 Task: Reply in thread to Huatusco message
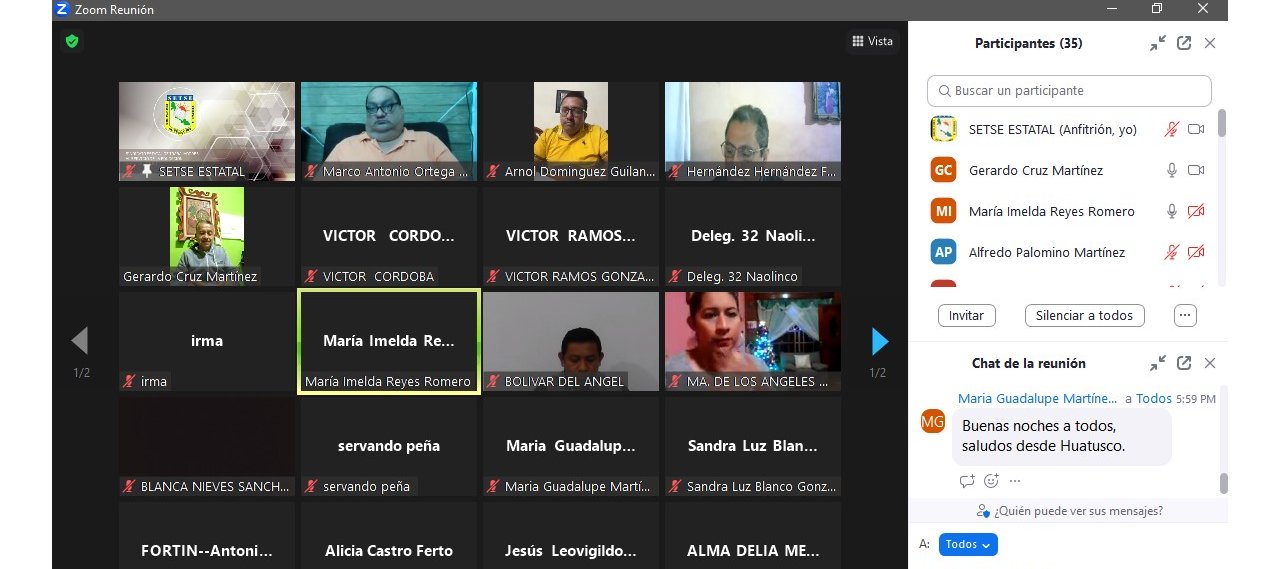click(966, 481)
